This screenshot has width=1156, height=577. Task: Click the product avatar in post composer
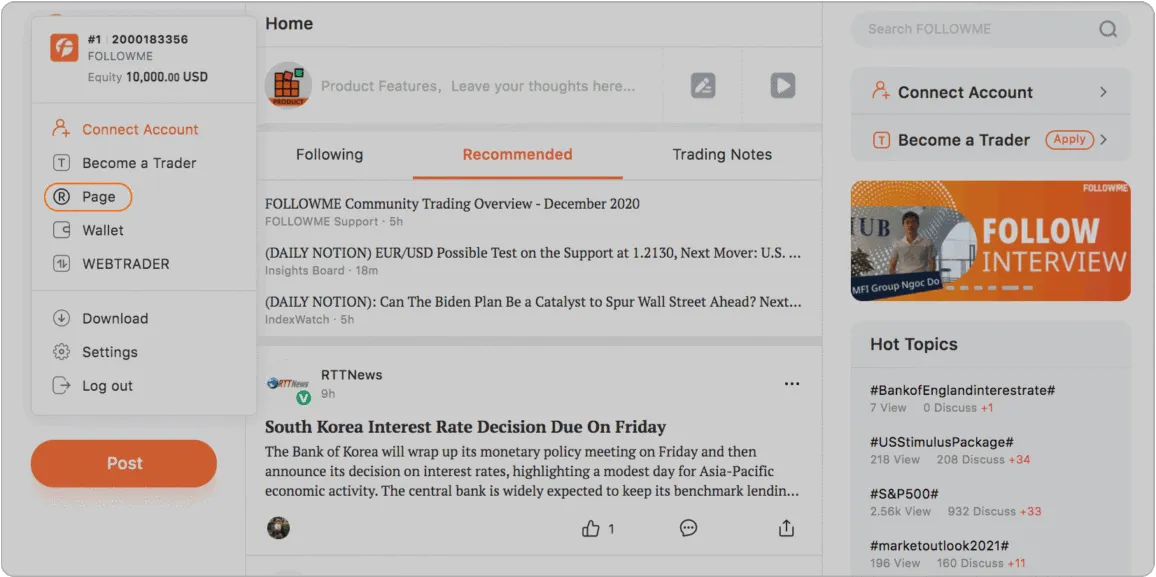point(288,85)
